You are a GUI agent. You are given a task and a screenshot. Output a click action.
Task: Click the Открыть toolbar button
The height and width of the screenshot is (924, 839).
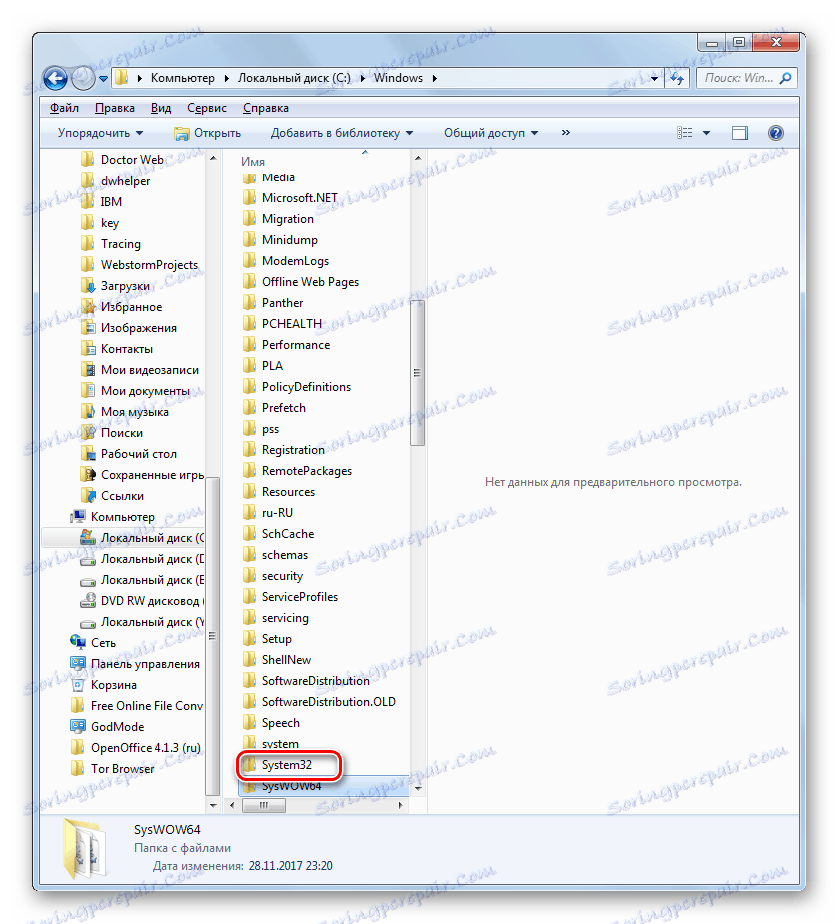pos(207,133)
